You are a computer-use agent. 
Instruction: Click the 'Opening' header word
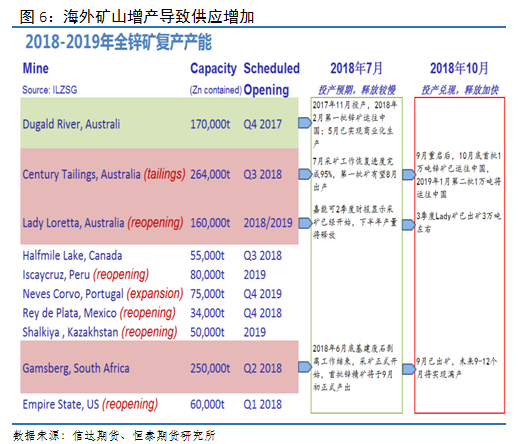pos(266,90)
